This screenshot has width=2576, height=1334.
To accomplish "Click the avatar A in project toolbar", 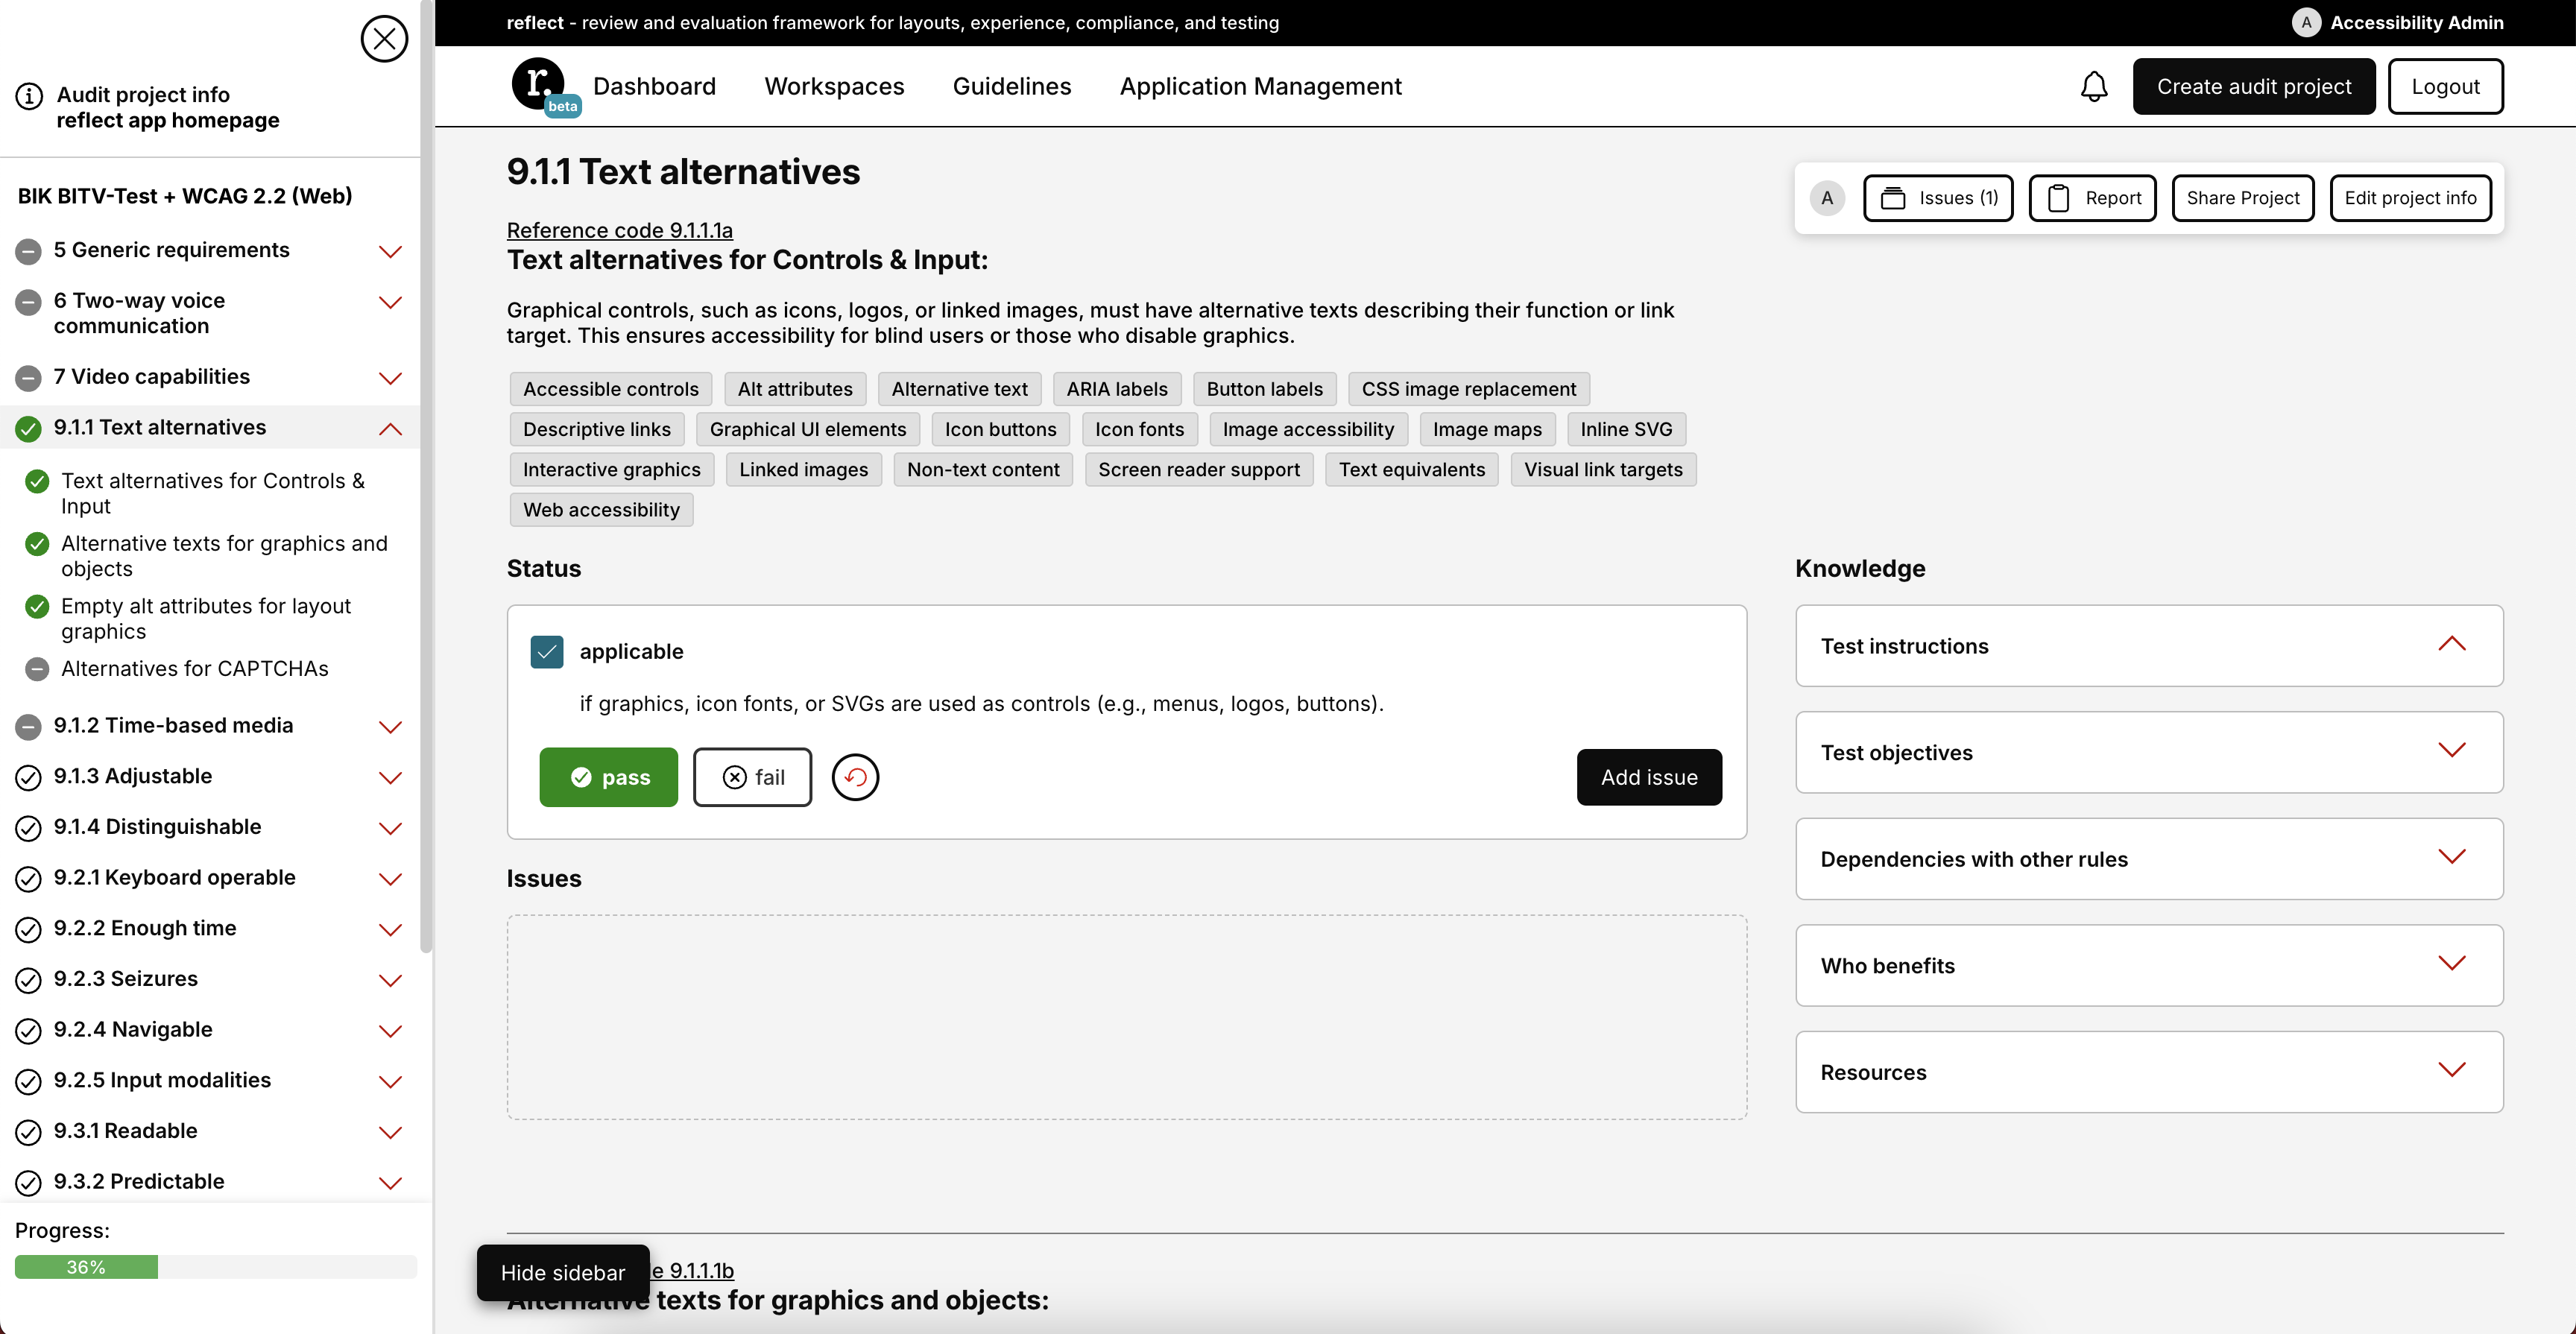I will [x=1827, y=198].
